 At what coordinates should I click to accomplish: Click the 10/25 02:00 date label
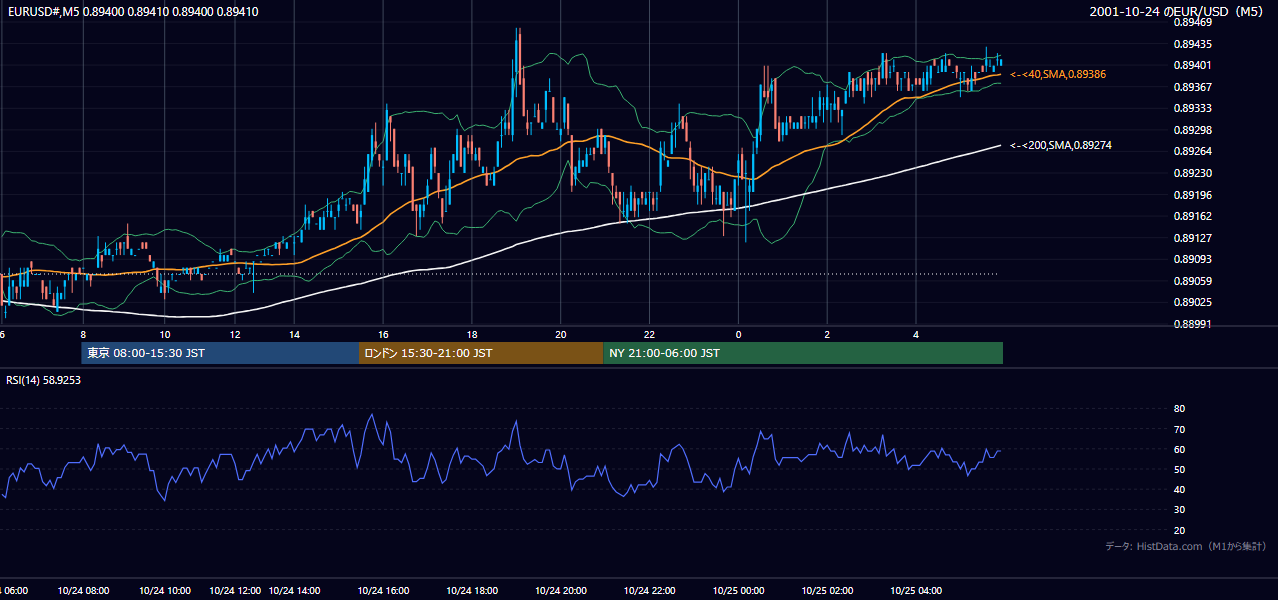pos(827,590)
